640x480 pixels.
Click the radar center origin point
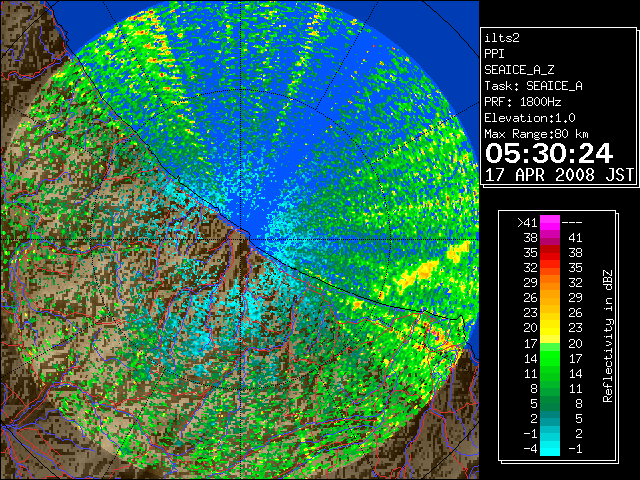241,240
